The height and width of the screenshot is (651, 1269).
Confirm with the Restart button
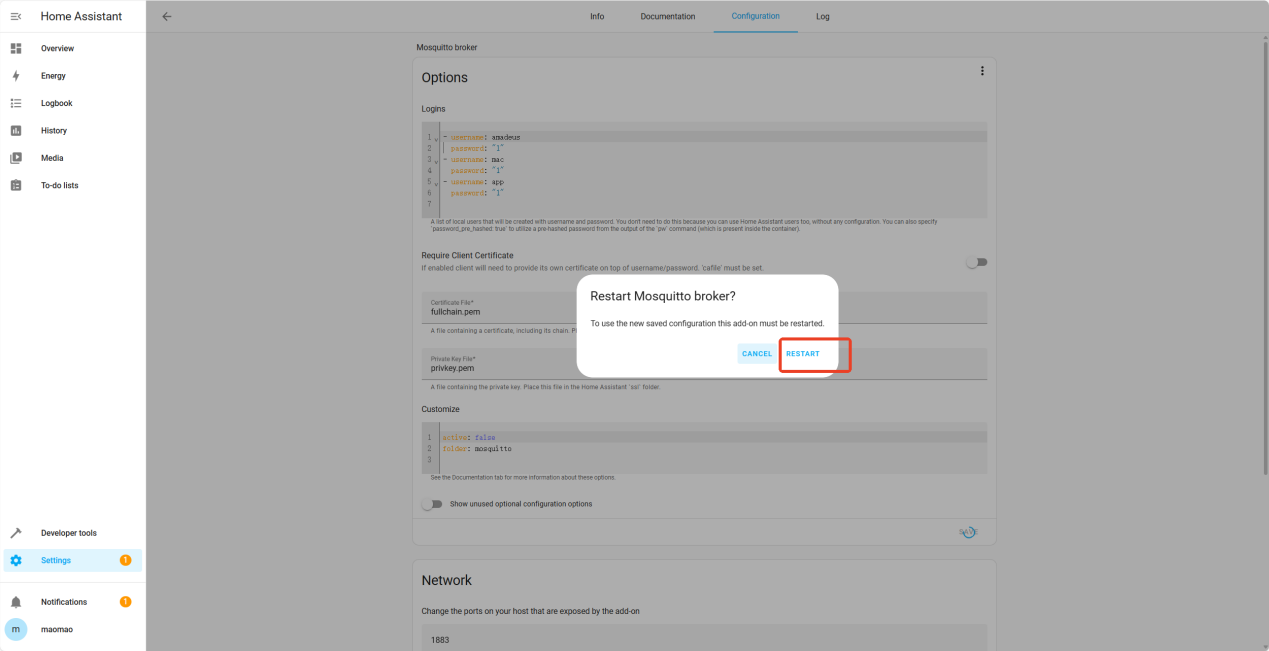pos(803,354)
